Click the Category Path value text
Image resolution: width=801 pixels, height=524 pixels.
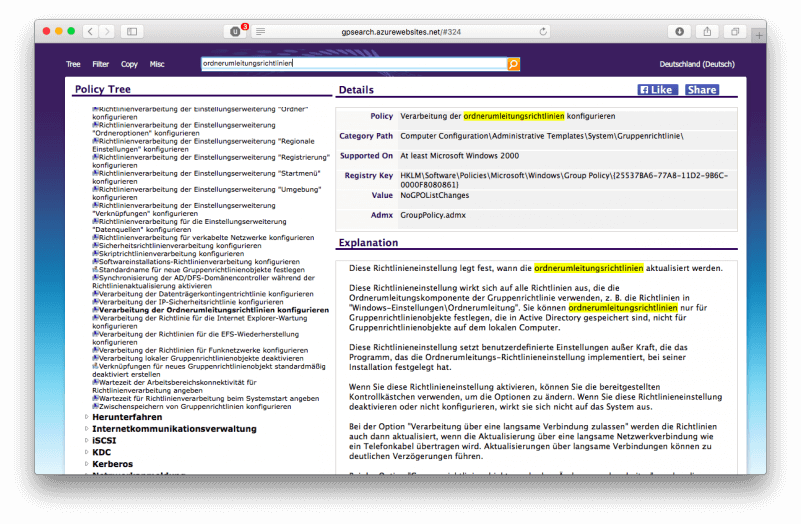point(541,136)
